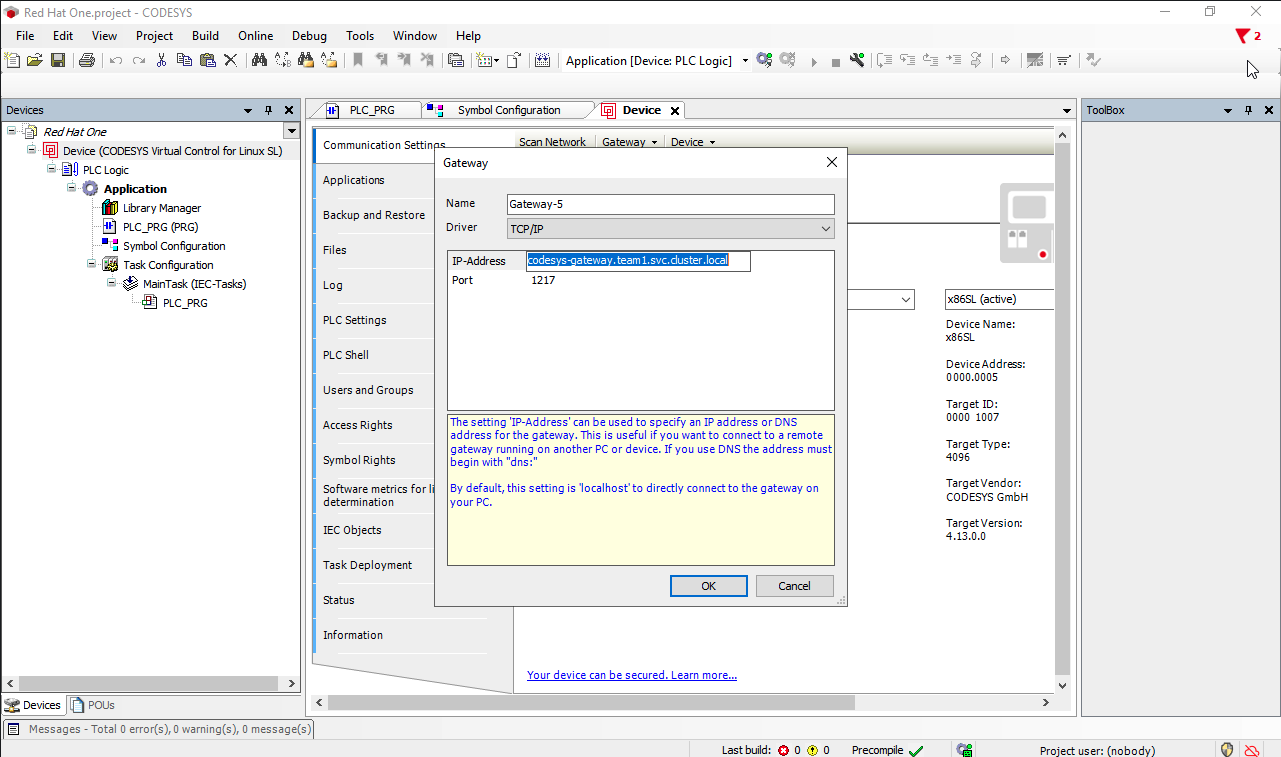This screenshot has height=757, width=1281.
Task: Collapse the PLC Logic tree node
Action: [52, 169]
